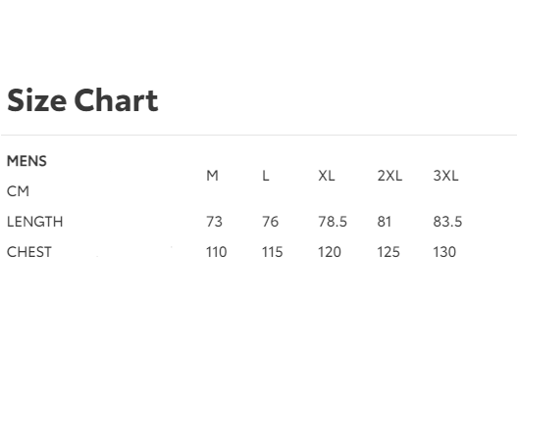Select the M size column header
Screen dimensions: 556x447
tap(212, 176)
